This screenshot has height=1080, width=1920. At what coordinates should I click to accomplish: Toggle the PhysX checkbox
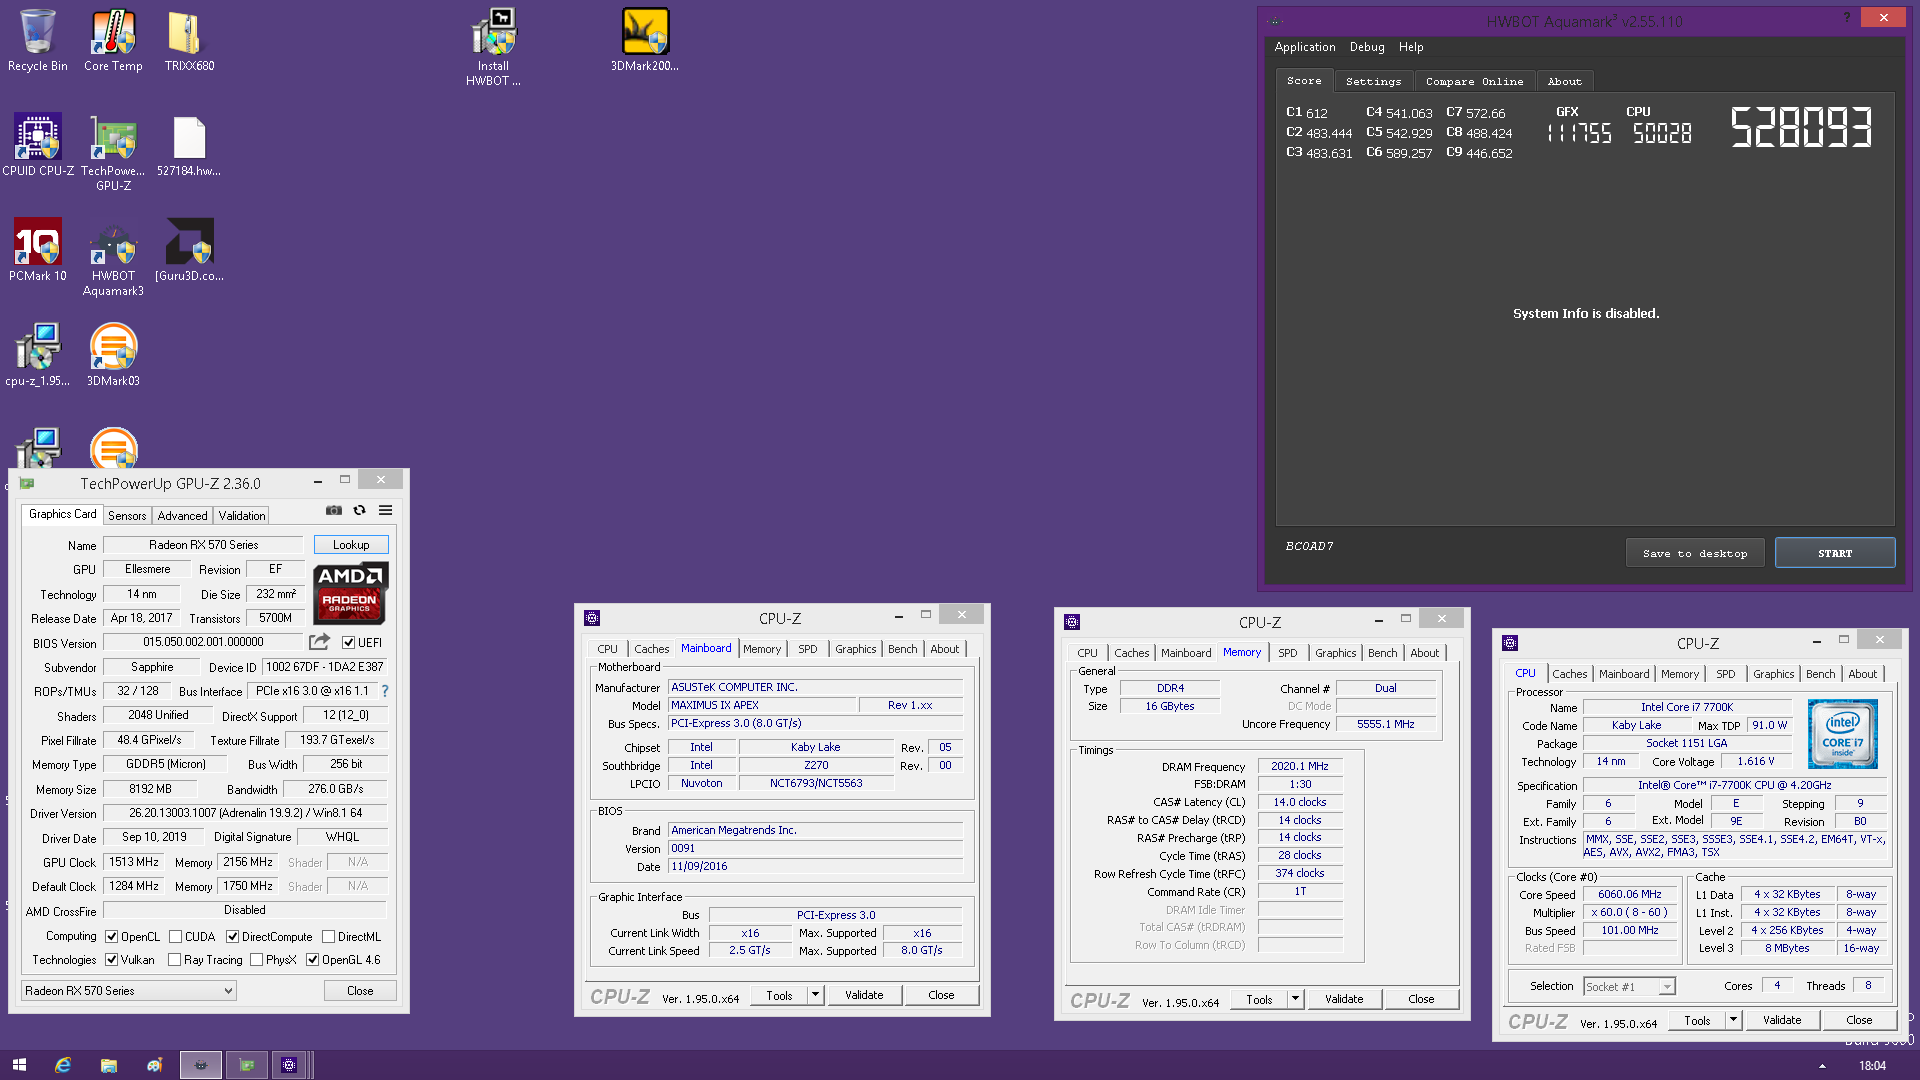click(256, 960)
